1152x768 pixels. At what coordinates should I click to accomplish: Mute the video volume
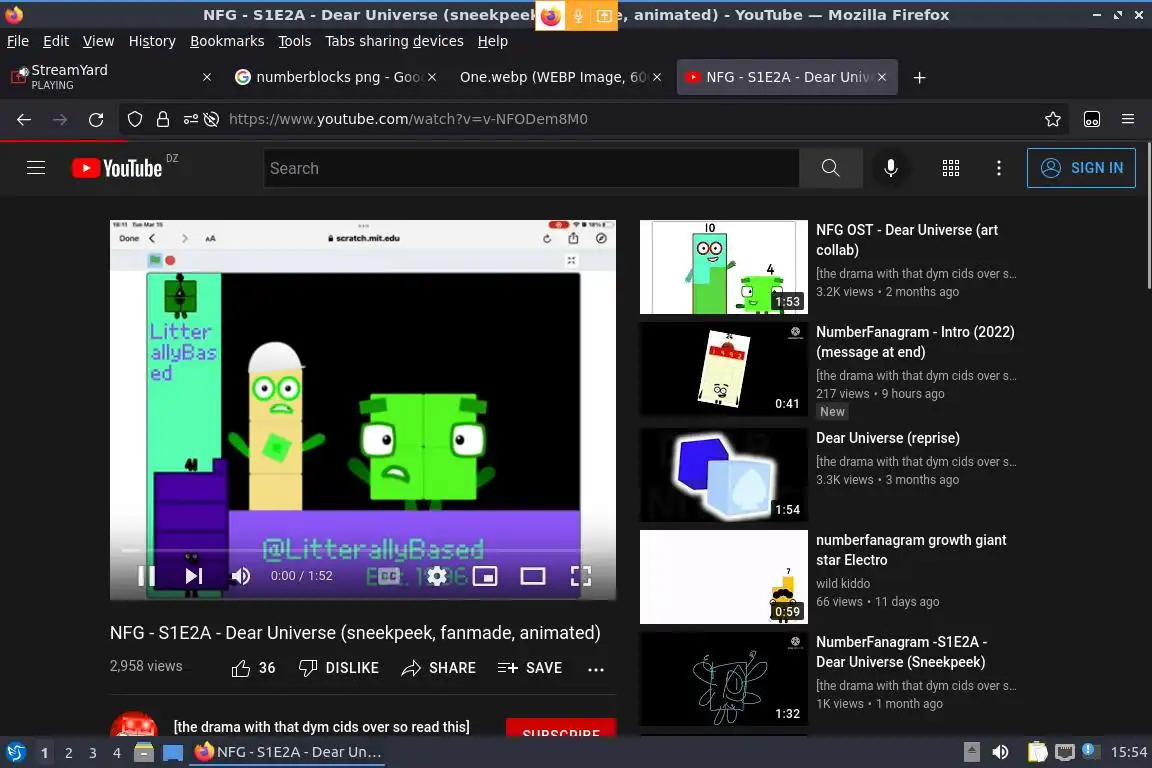pos(240,575)
